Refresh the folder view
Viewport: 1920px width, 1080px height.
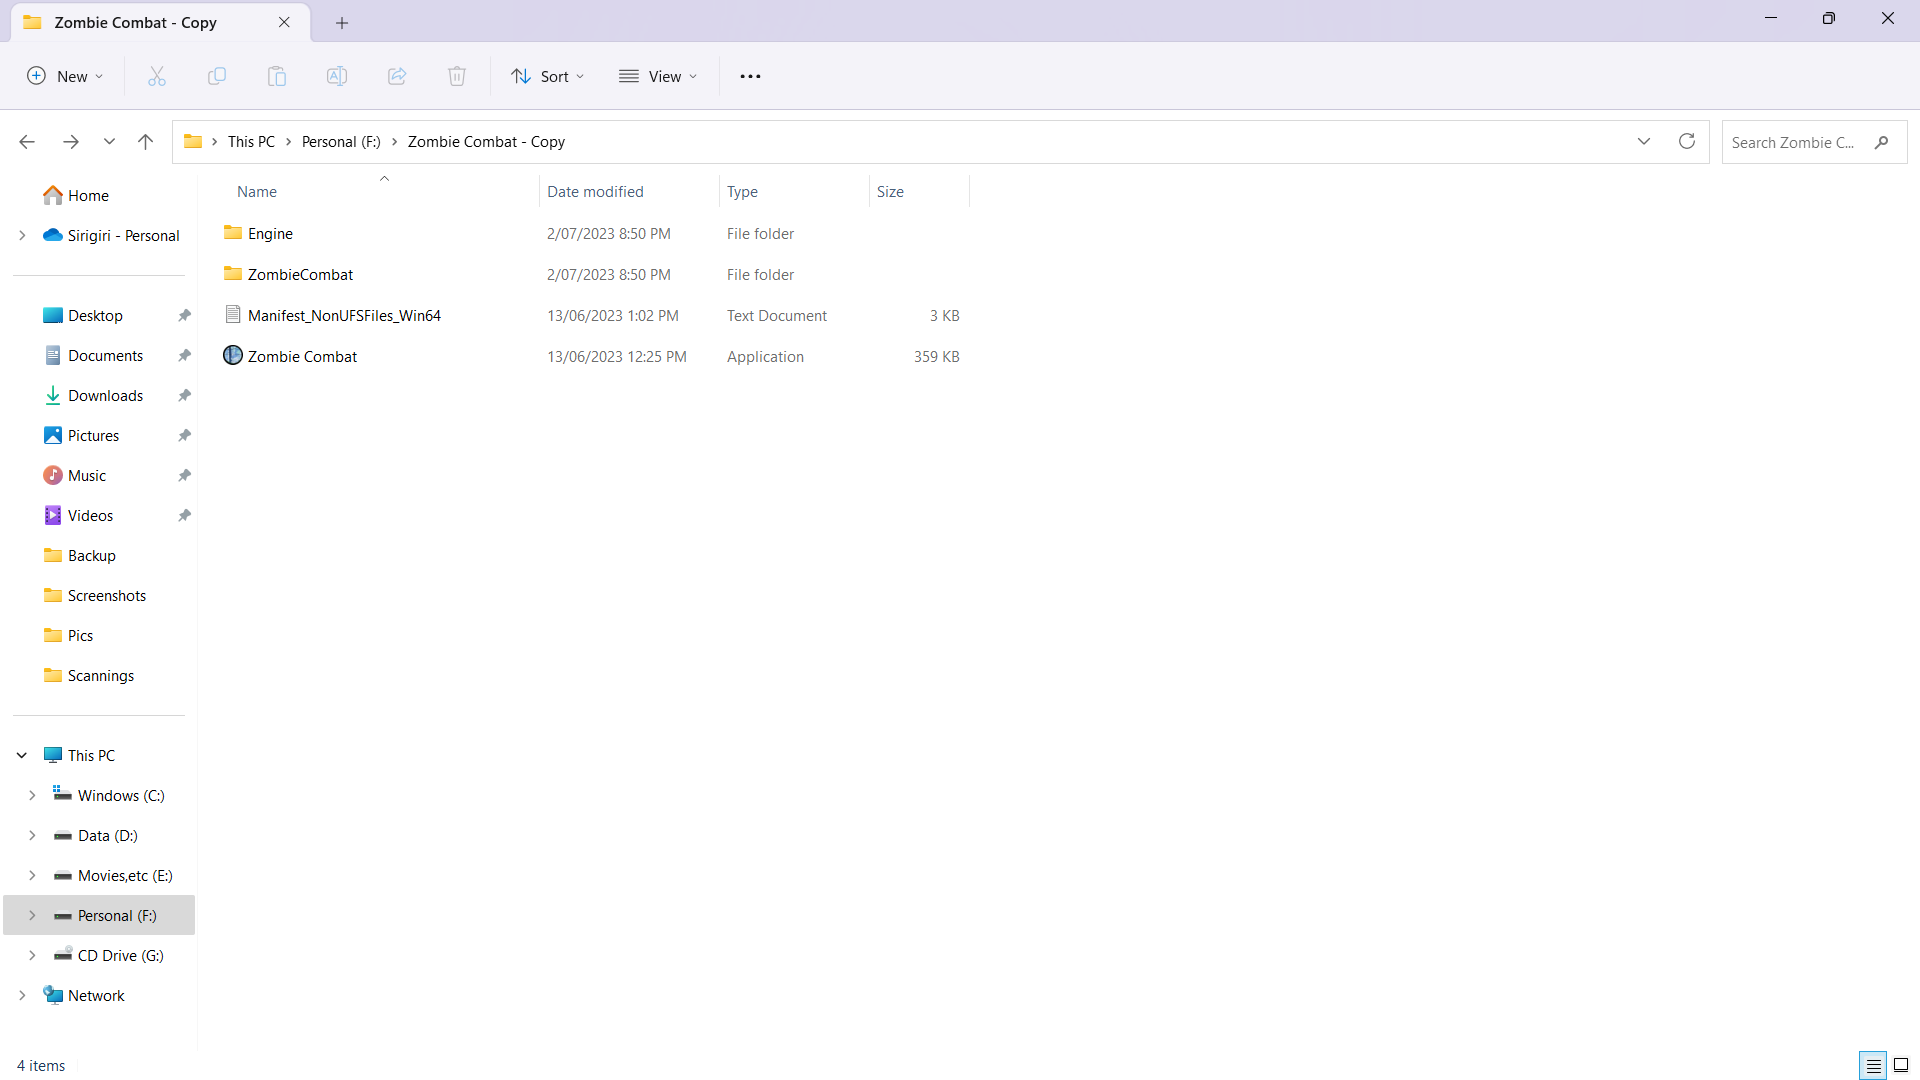[x=1687, y=141]
